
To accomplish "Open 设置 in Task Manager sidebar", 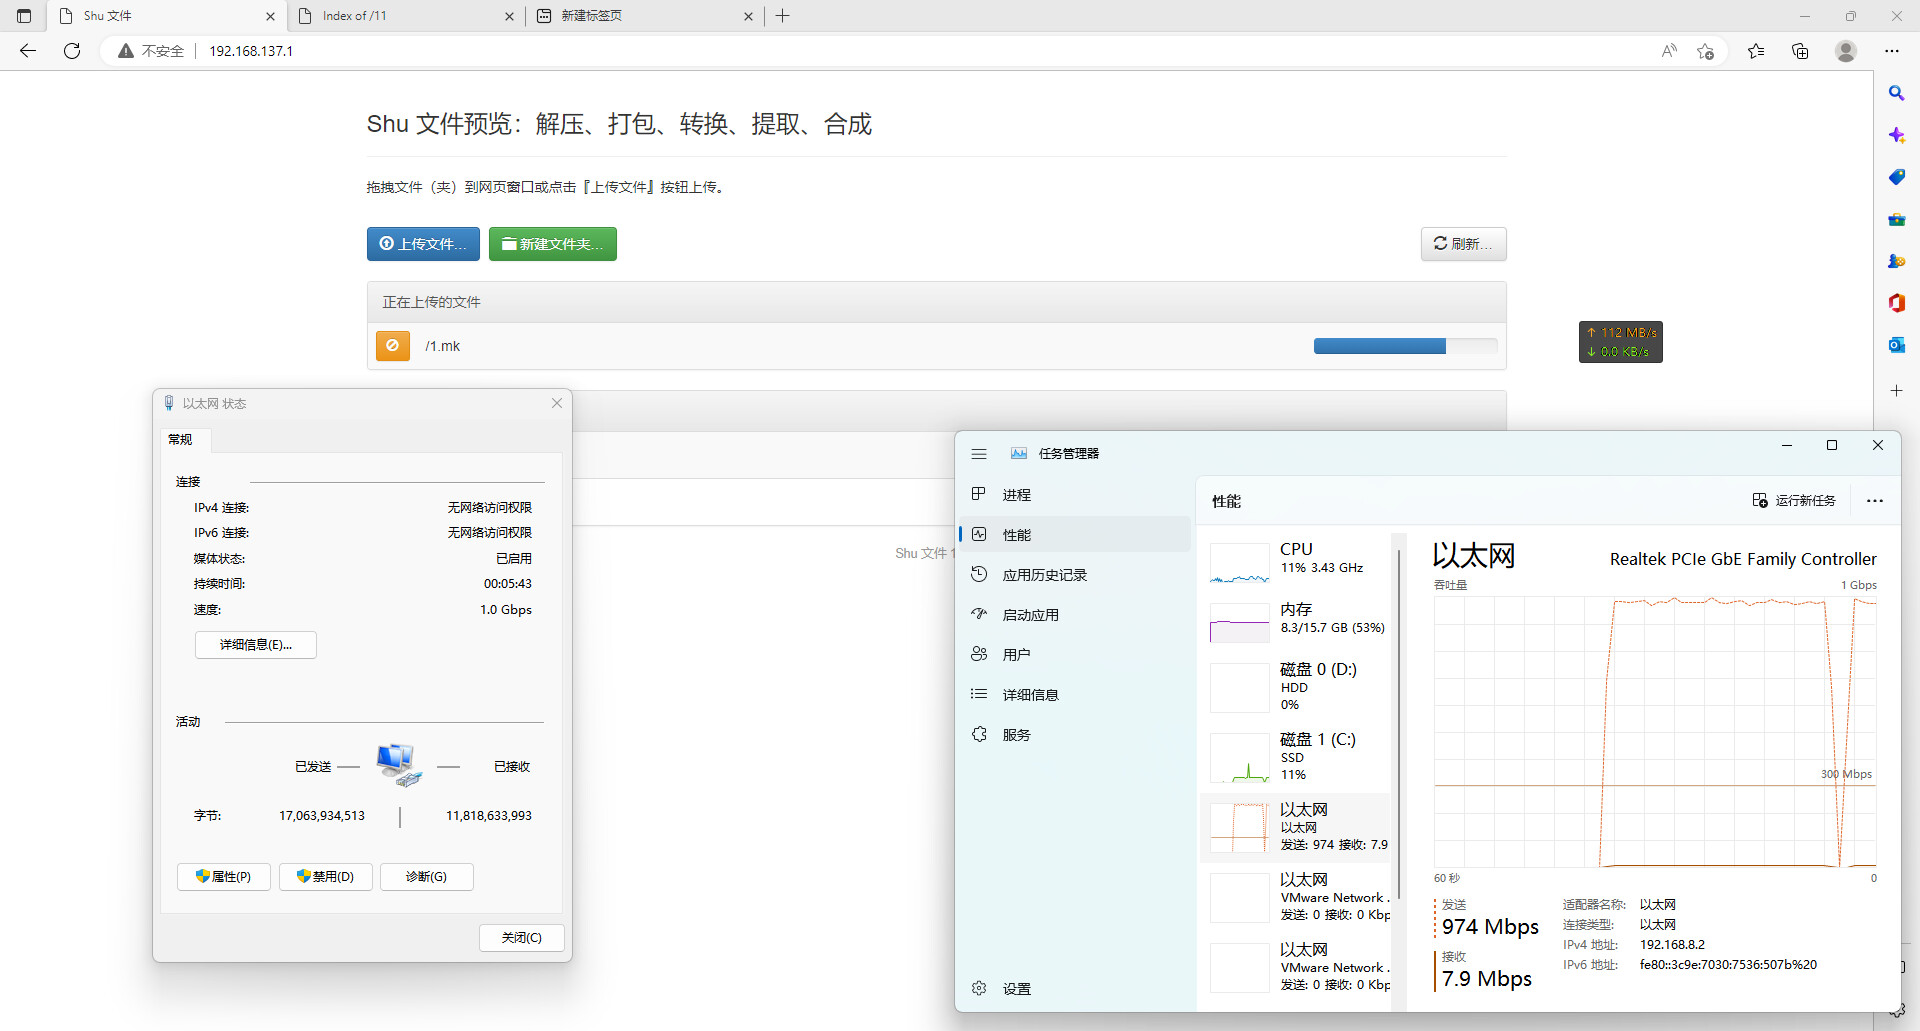I will point(1075,989).
